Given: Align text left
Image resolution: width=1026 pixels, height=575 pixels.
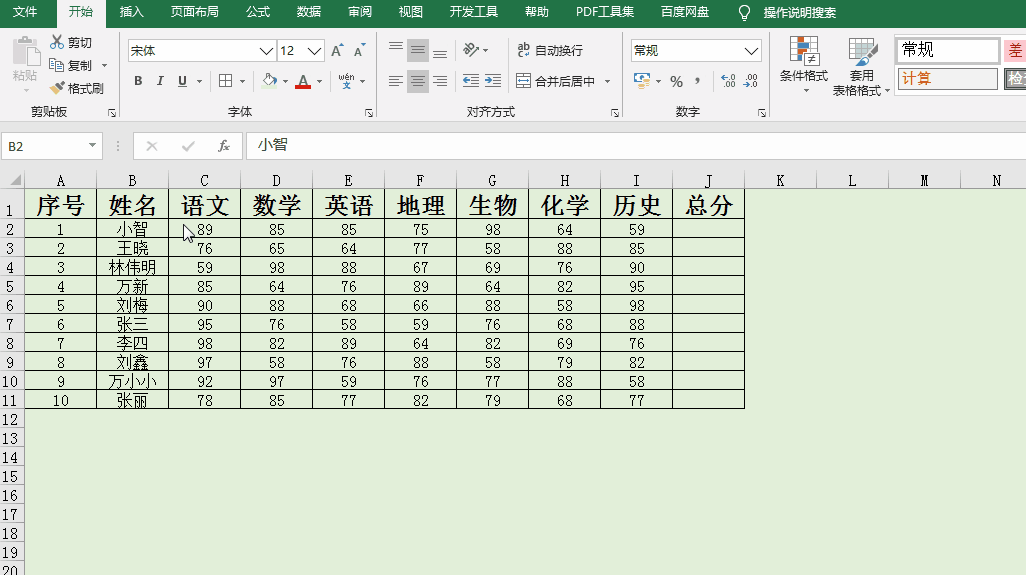Looking at the screenshot, I should coord(396,81).
